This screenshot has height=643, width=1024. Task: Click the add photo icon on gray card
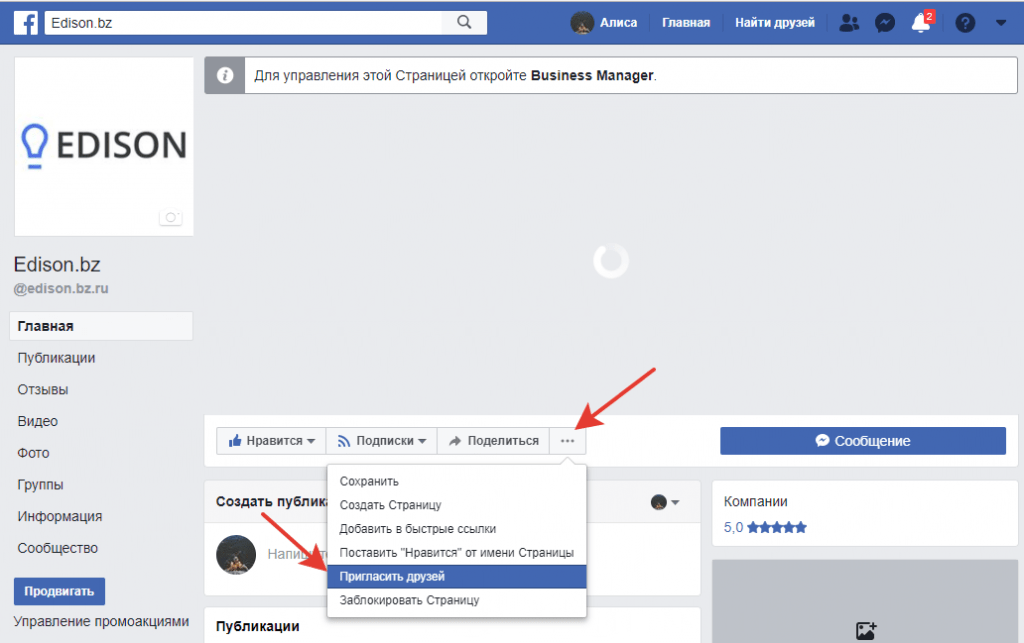tap(866, 630)
